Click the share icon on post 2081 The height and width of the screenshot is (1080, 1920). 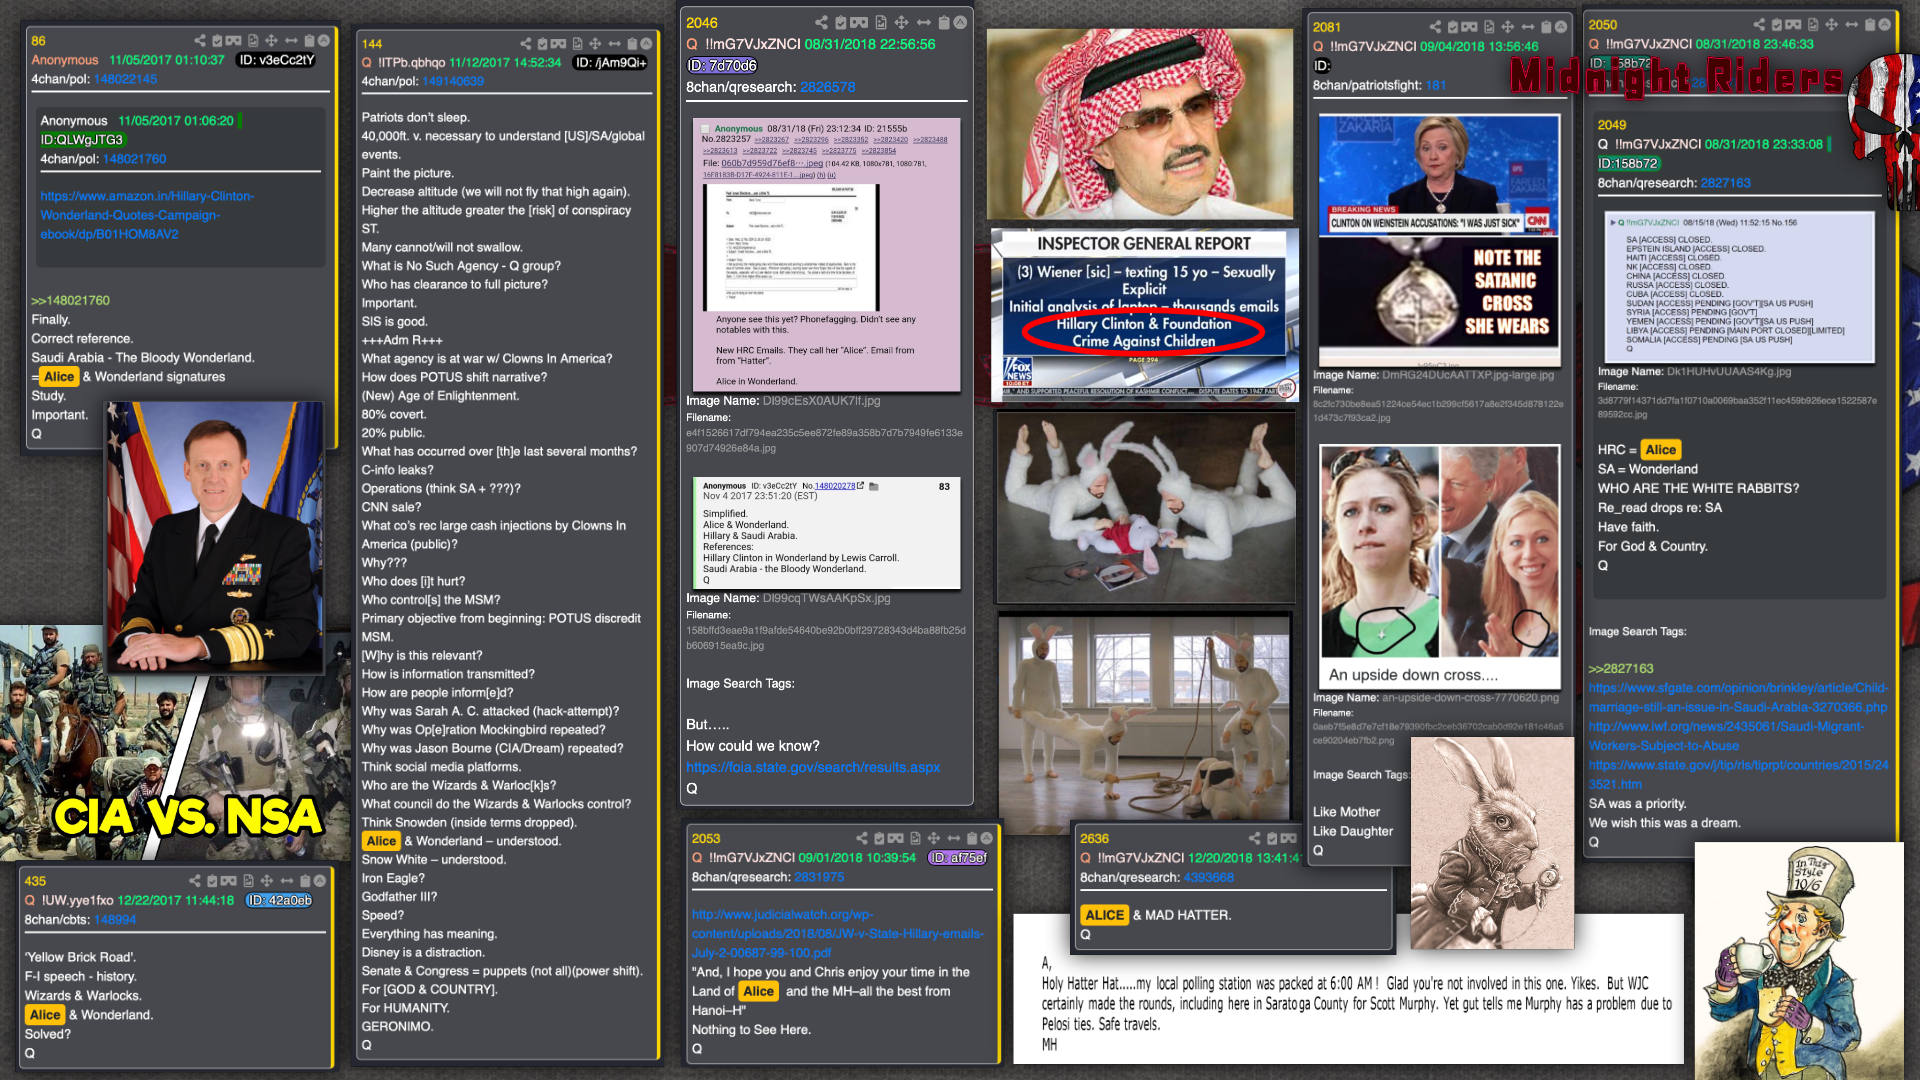tap(1436, 27)
